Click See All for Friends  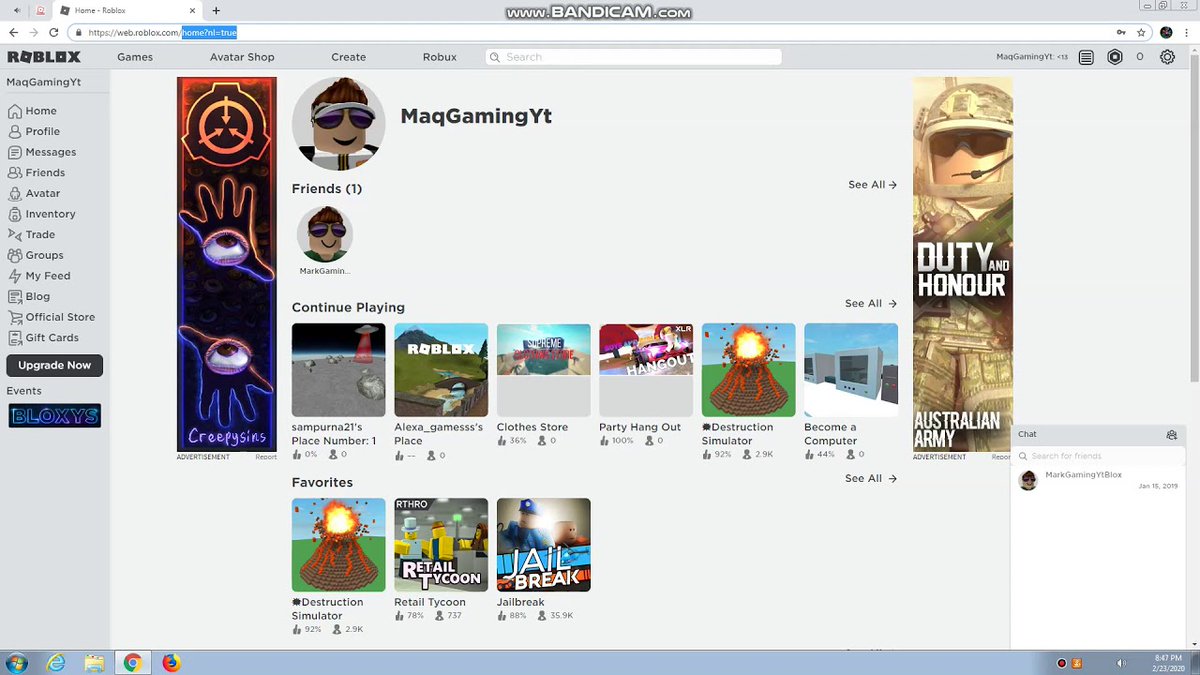click(872, 185)
